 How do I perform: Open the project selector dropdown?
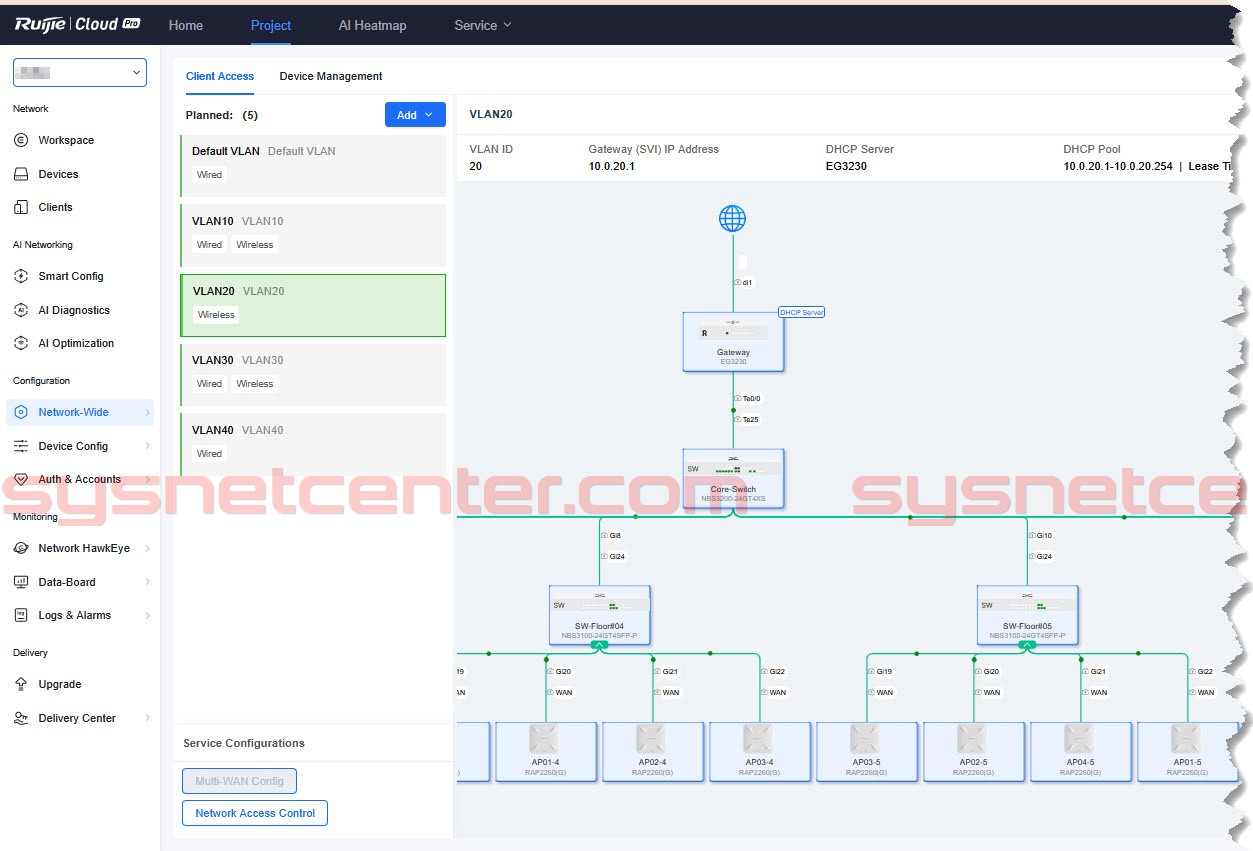pos(80,72)
